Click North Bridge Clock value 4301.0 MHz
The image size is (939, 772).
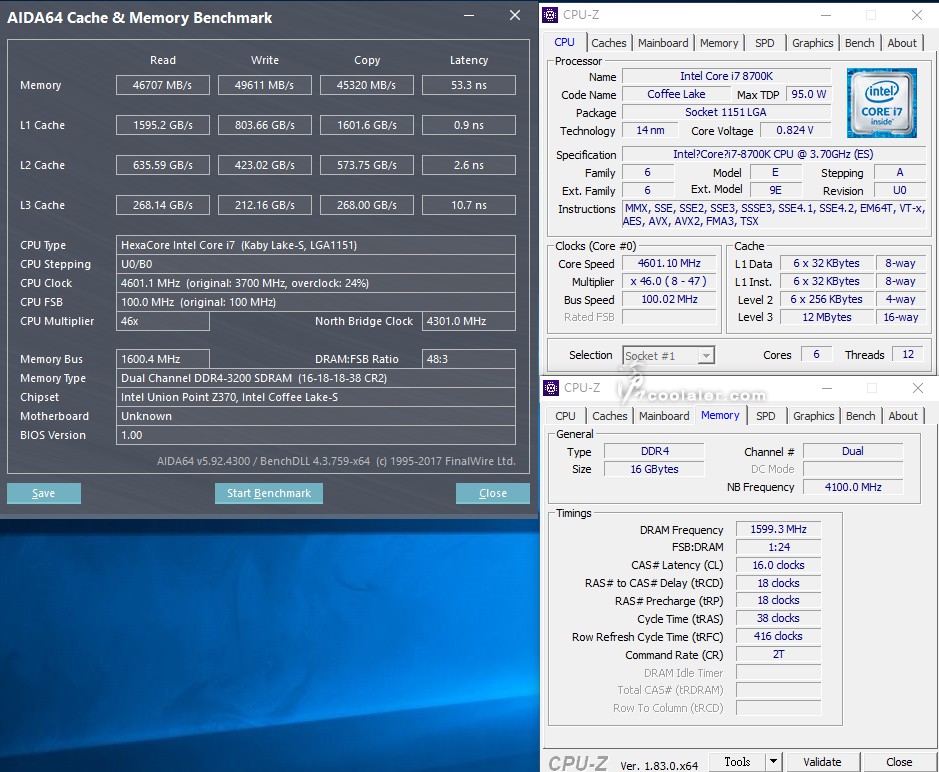coord(469,321)
